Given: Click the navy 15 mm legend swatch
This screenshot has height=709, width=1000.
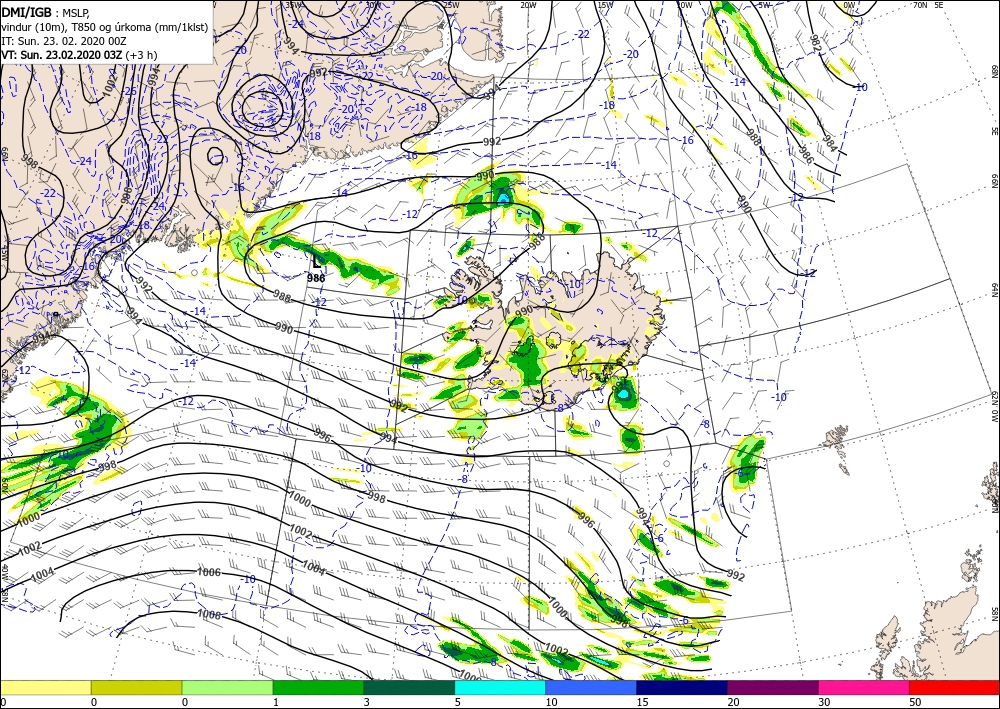Looking at the screenshot, I should click(x=682, y=687).
